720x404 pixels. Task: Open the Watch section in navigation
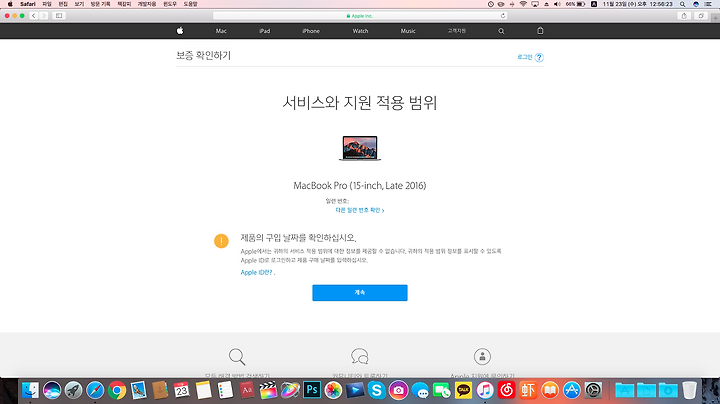360,31
